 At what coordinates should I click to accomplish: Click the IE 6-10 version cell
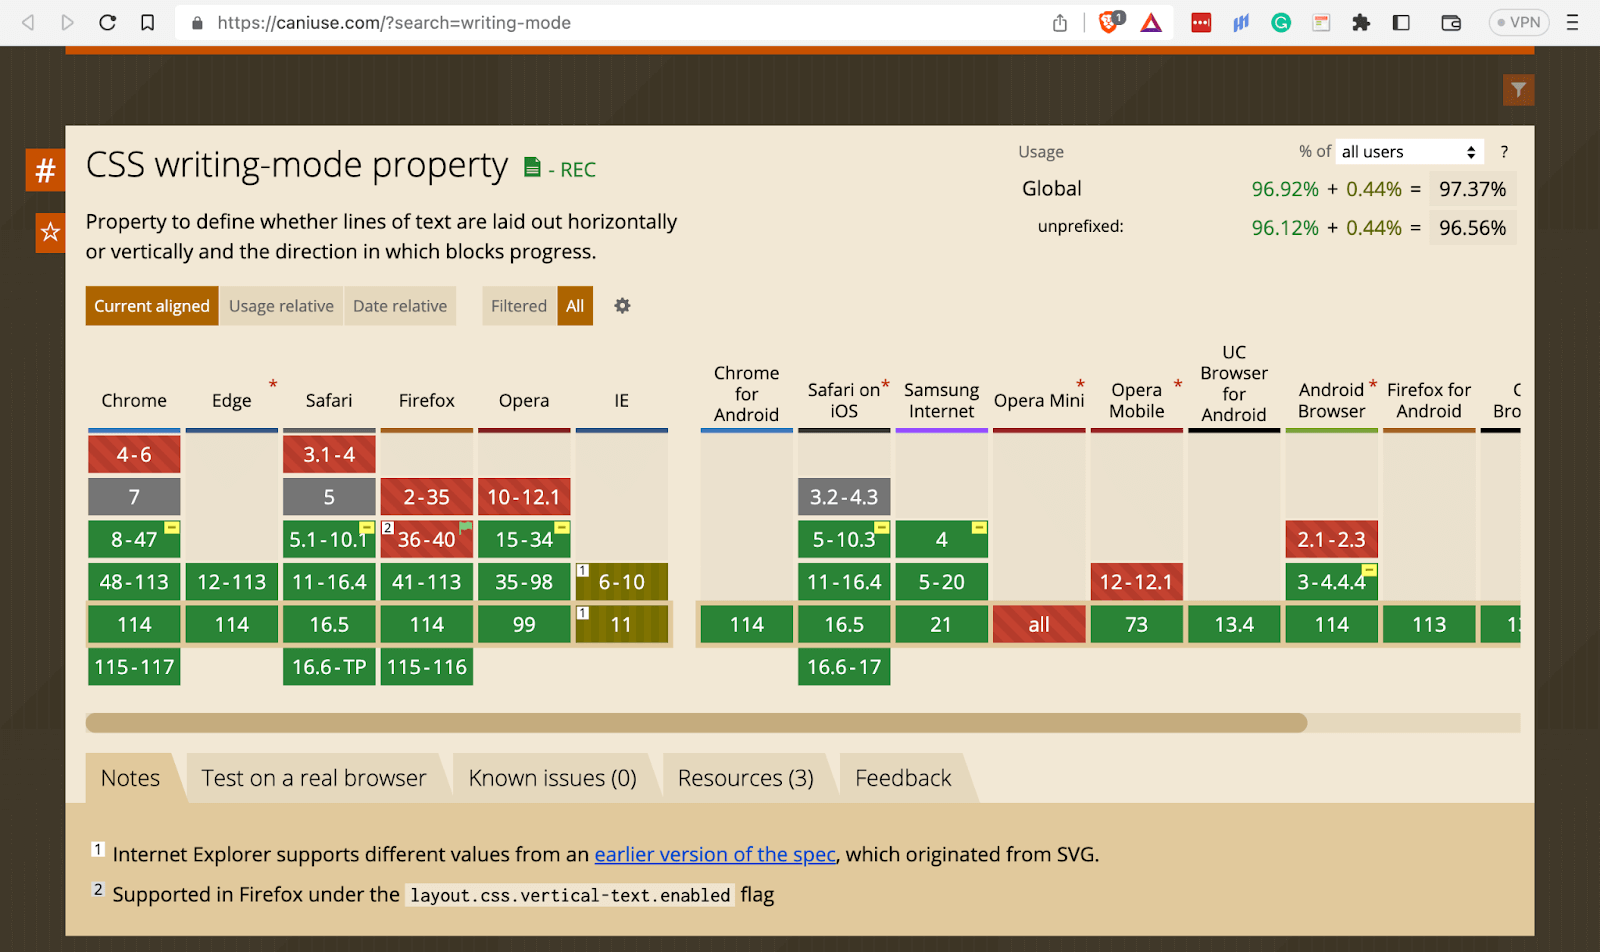[622, 582]
